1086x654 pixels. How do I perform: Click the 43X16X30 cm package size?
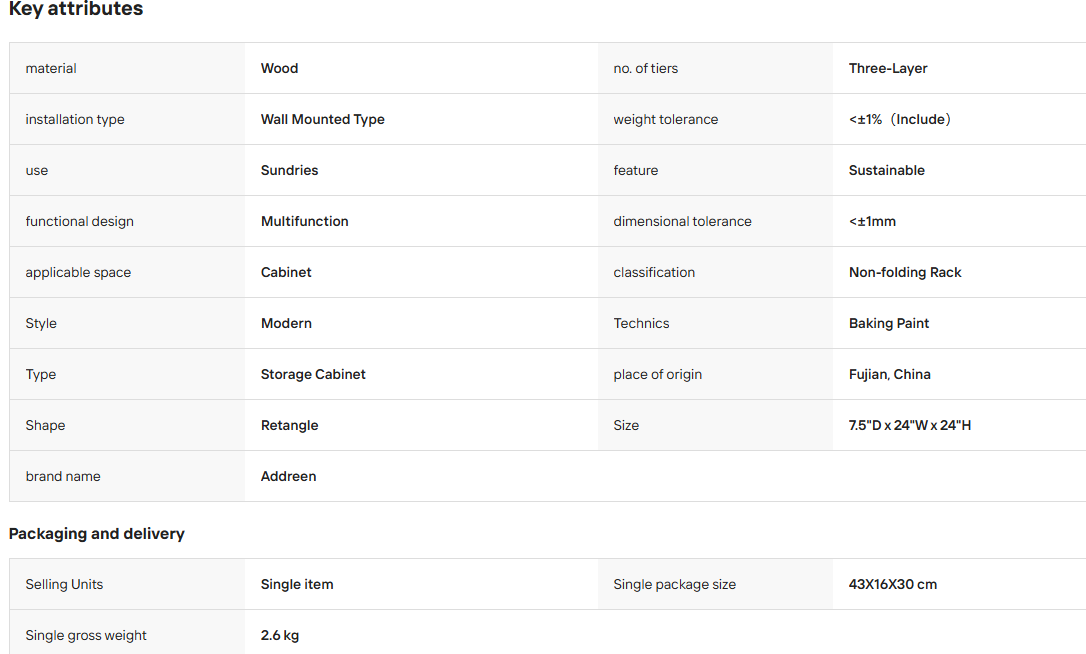tap(892, 585)
